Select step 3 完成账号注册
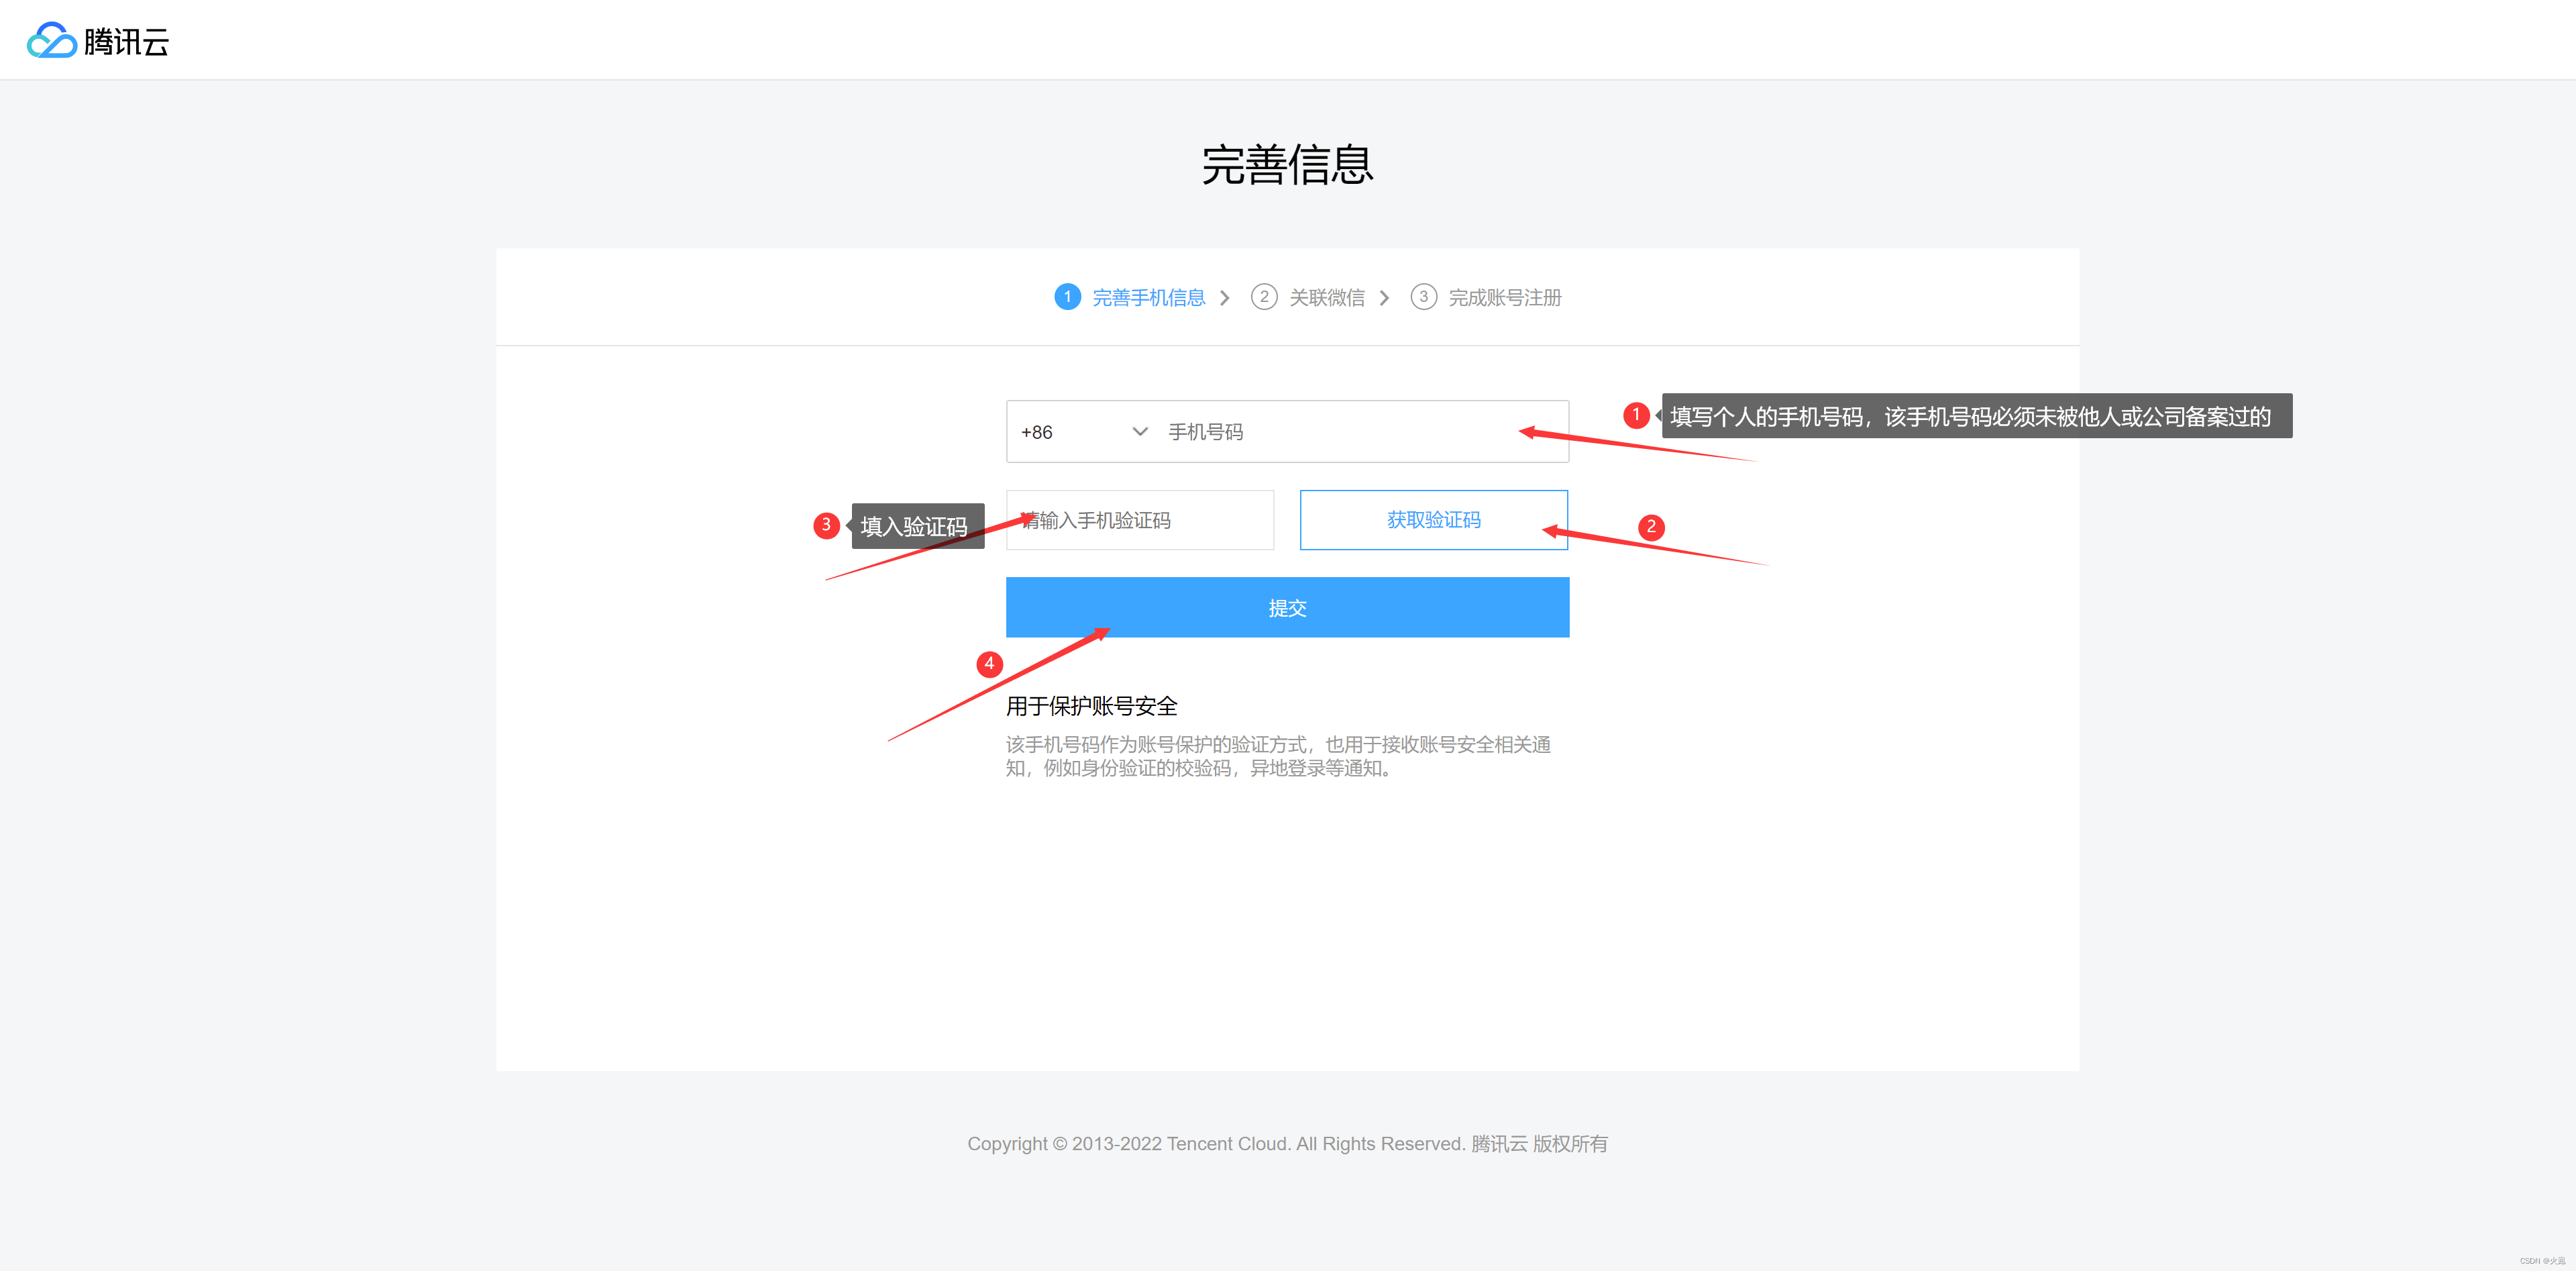Viewport: 2576px width, 1271px height. pos(1486,297)
